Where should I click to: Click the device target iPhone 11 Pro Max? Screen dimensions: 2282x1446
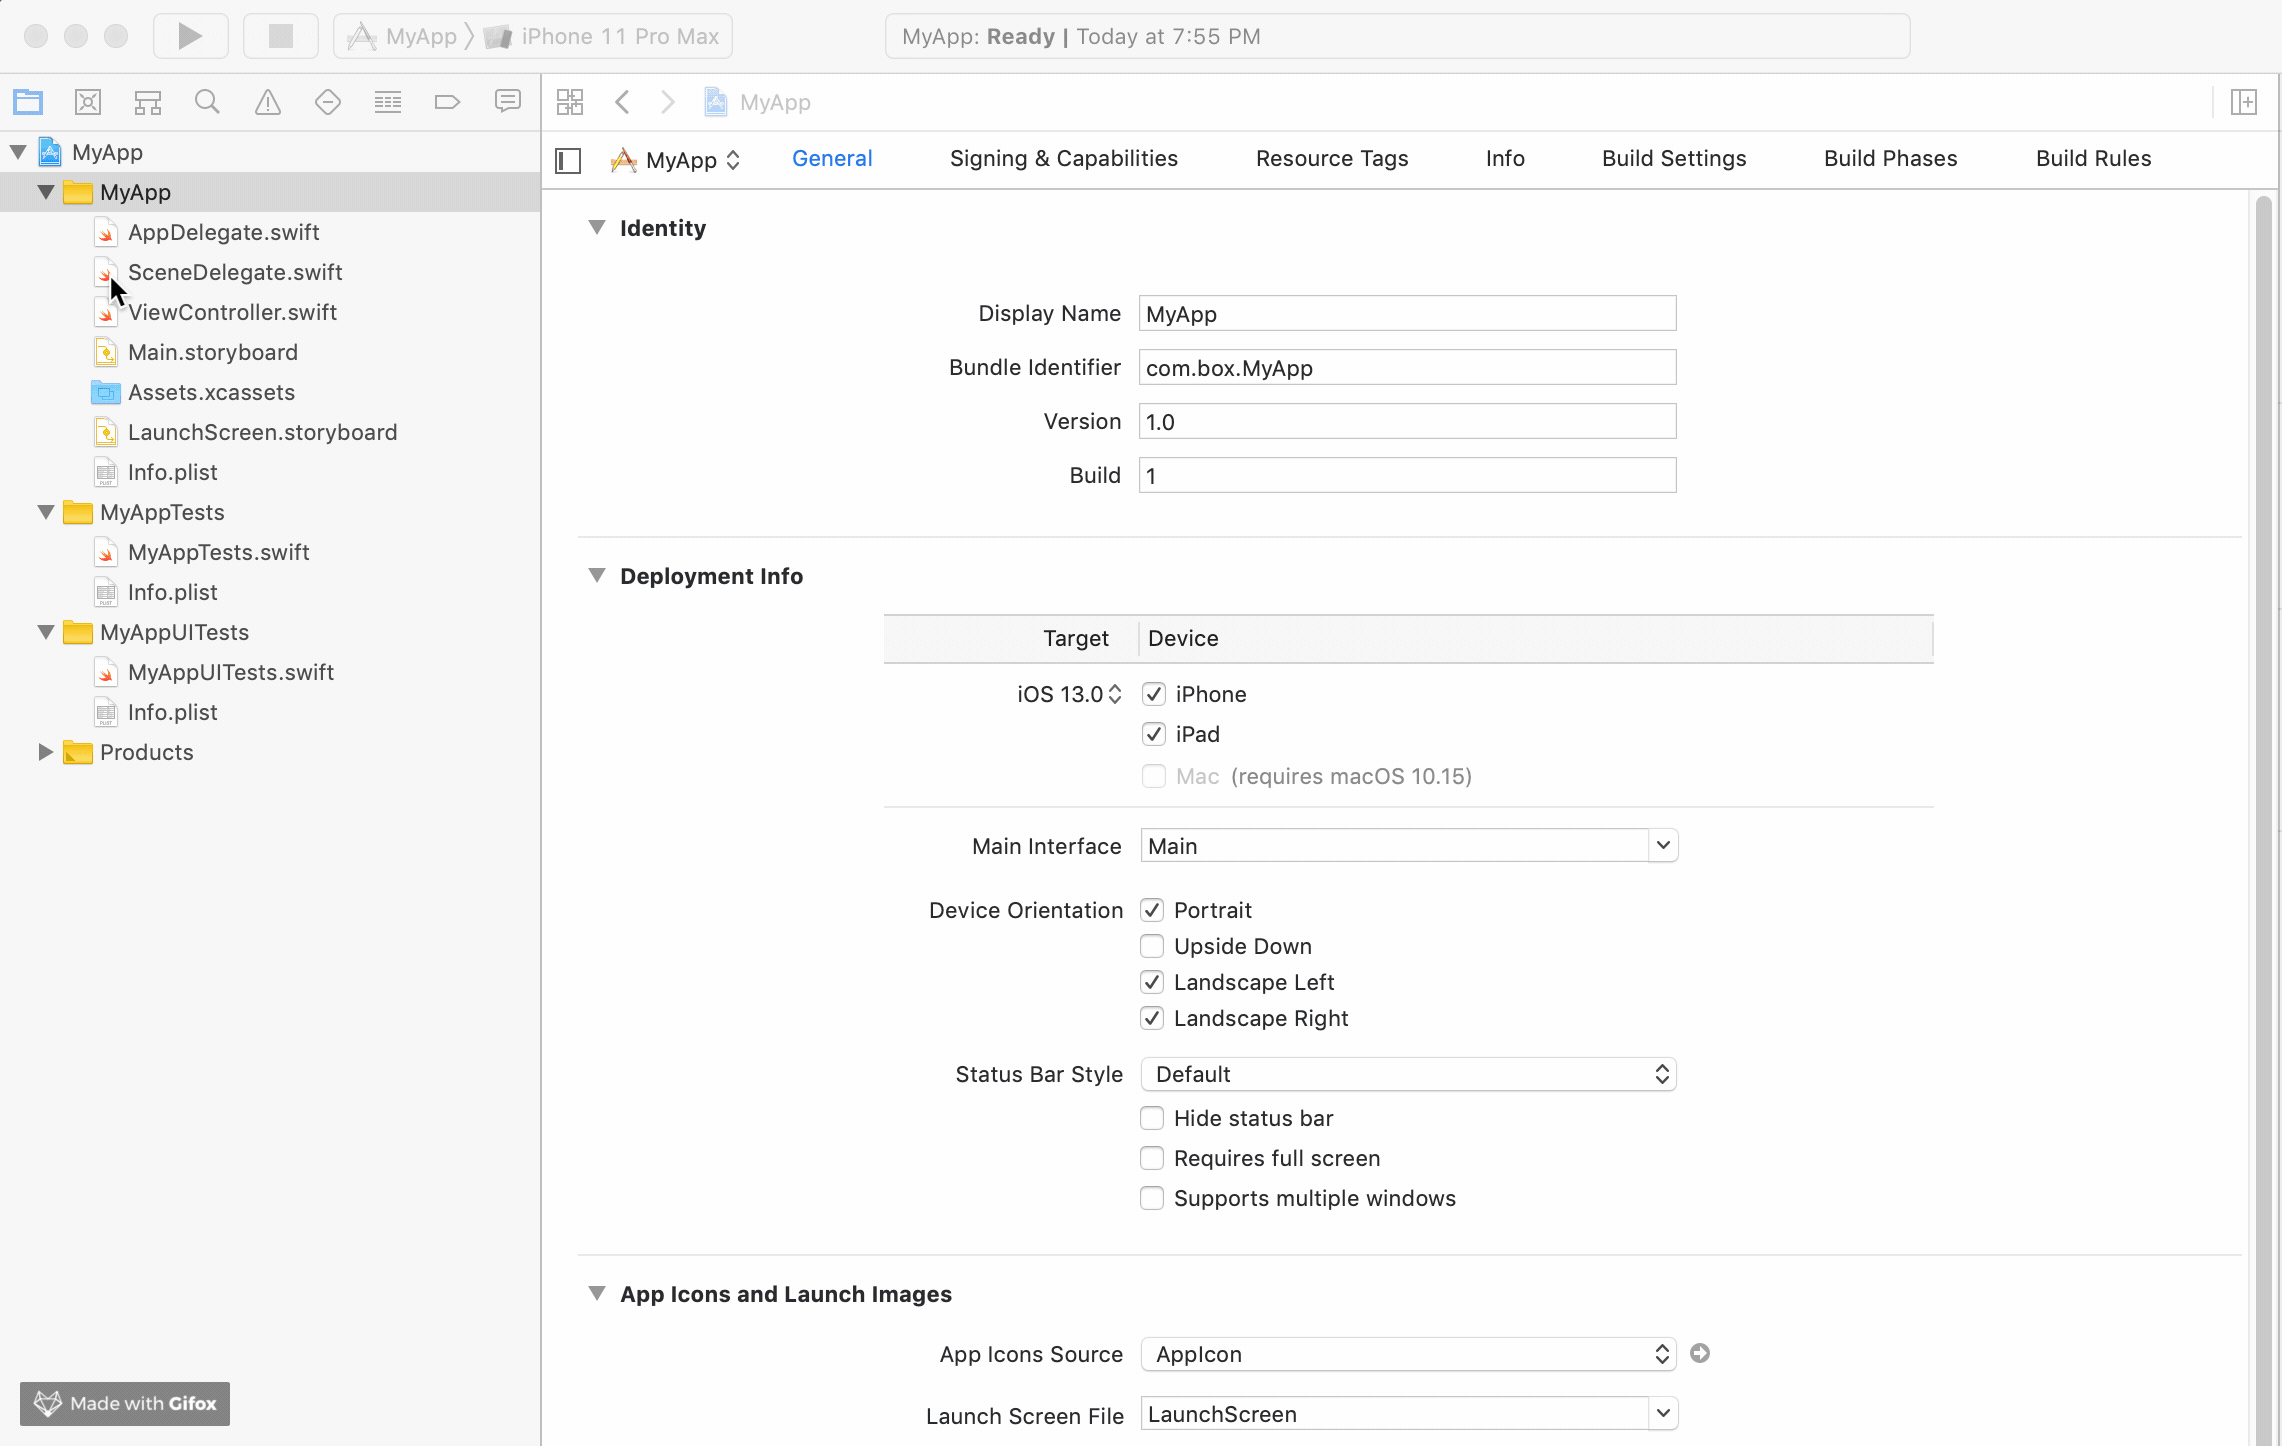[x=615, y=37]
